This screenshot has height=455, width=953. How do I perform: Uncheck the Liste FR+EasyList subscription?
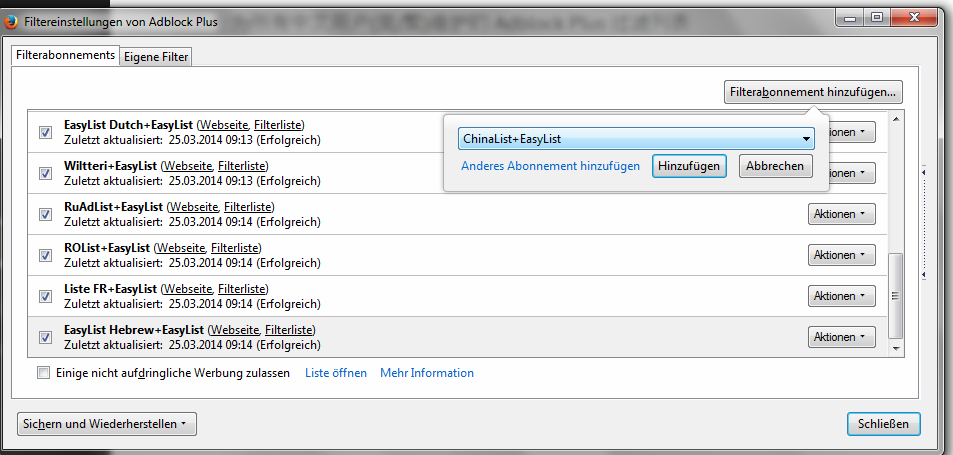[x=45, y=296]
